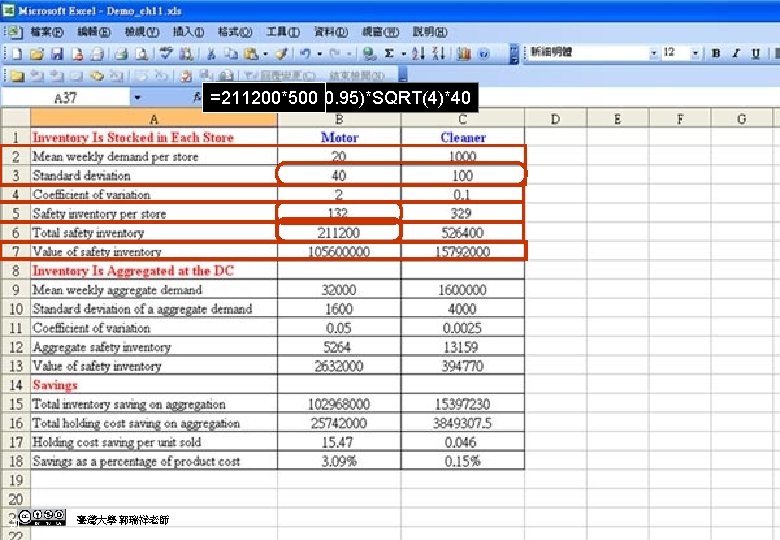
Task: Expand the Name Box dropdown arrow
Action: (137, 97)
